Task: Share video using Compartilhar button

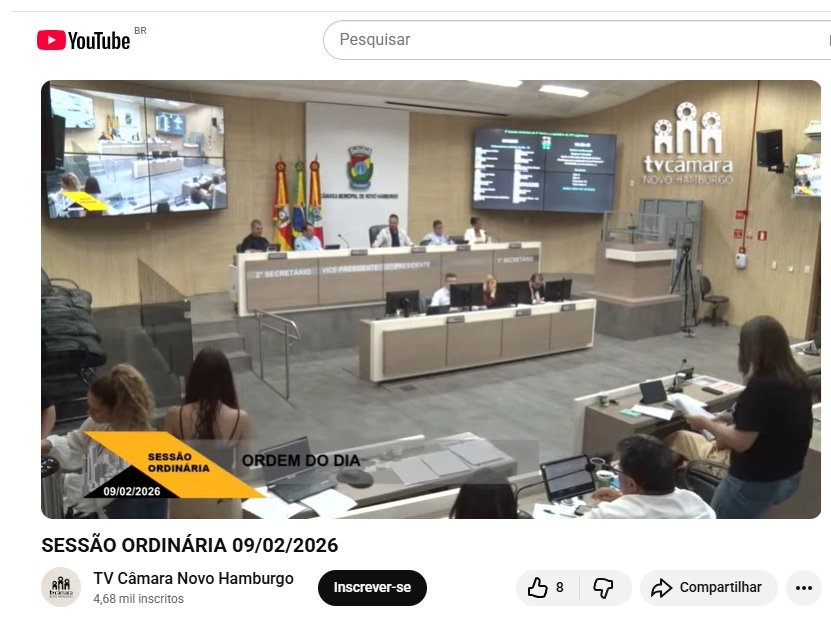Action: click(709, 588)
